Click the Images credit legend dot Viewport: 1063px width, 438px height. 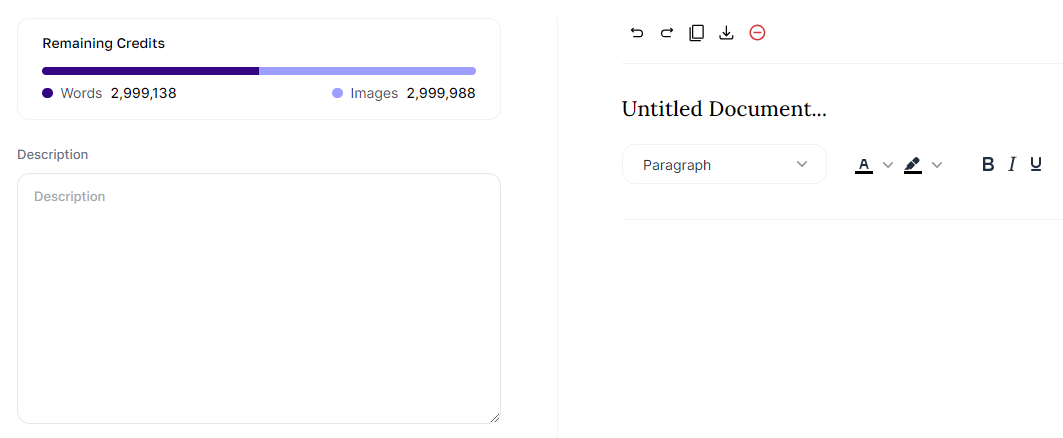338,94
